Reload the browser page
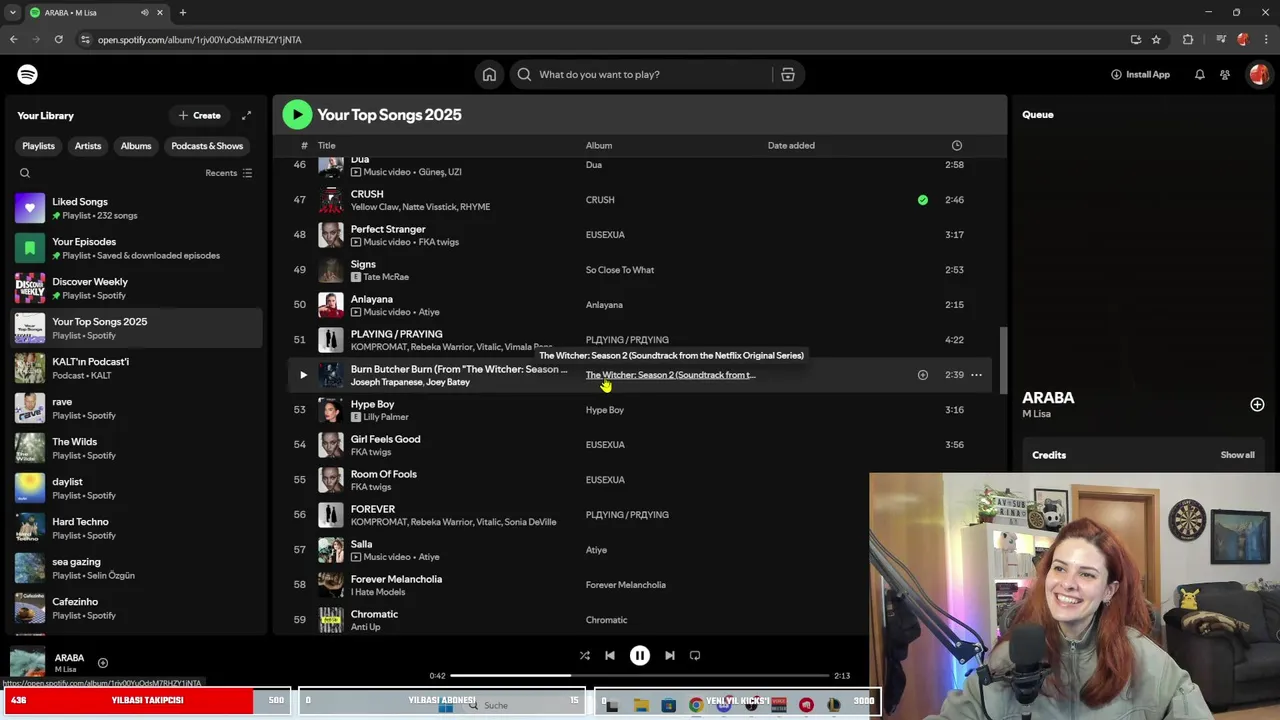This screenshot has height=720, width=1280. [59, 39]
